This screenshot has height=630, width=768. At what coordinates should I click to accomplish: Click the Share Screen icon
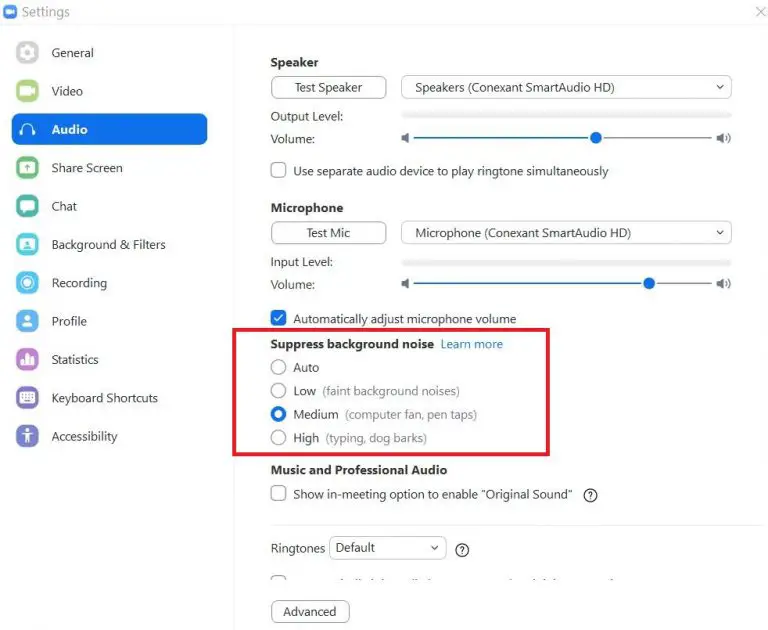click(x=27, y=168)
